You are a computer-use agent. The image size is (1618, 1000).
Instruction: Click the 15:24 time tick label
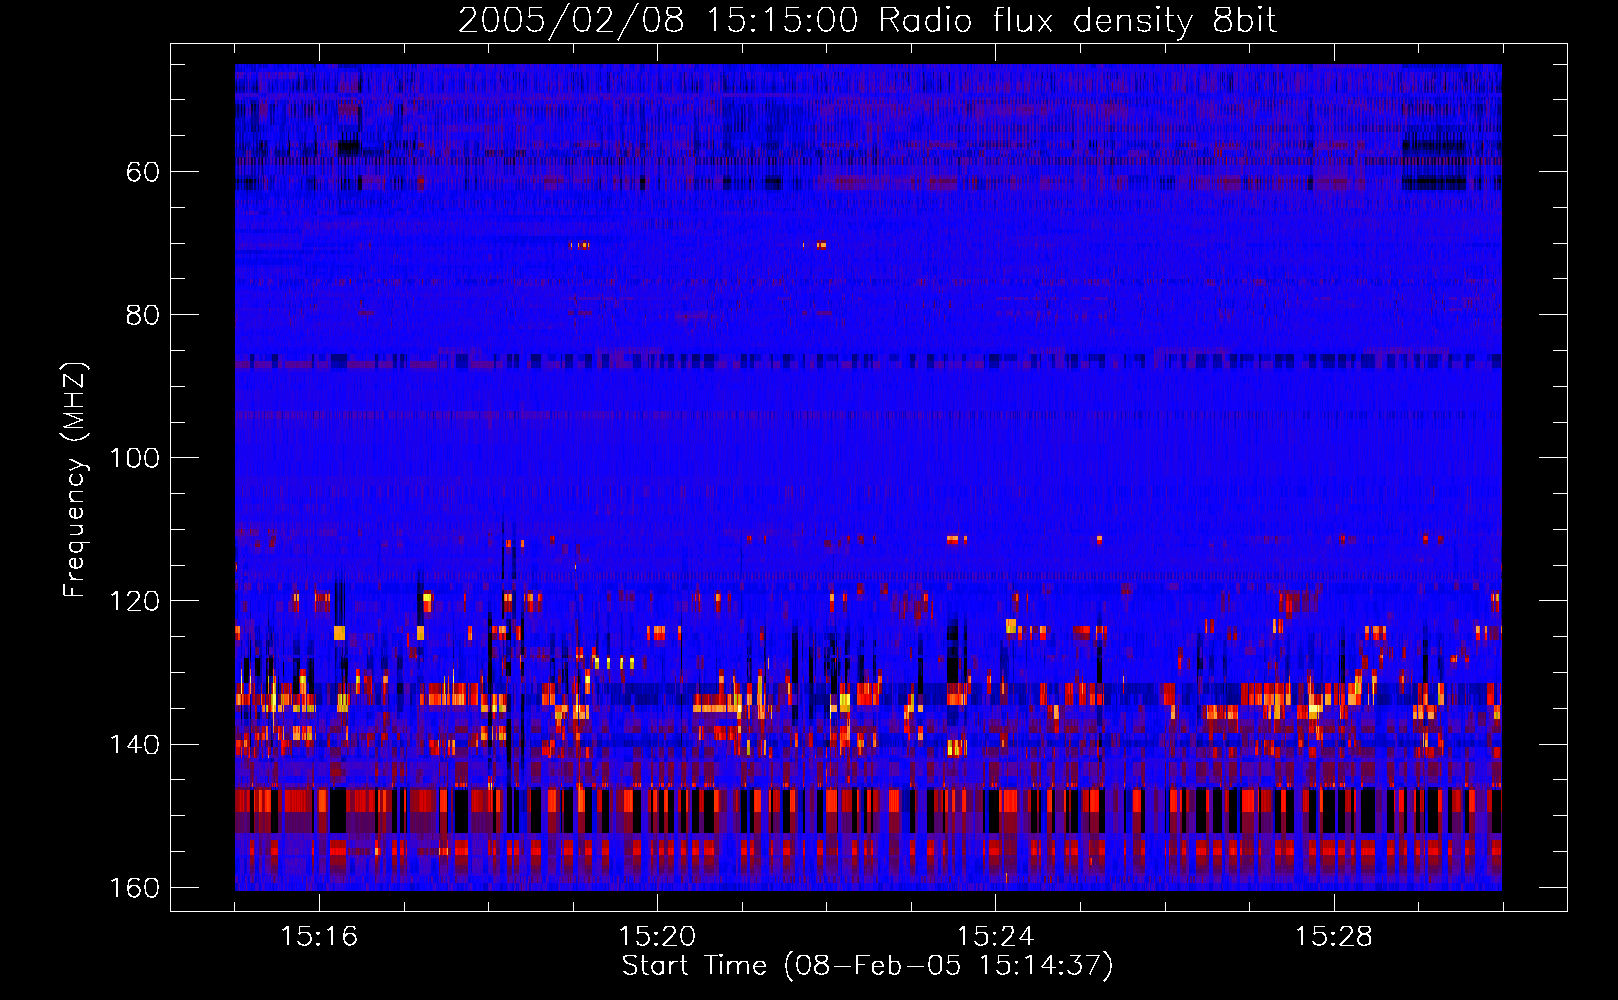pyautogui.click(x=995, y=937)
